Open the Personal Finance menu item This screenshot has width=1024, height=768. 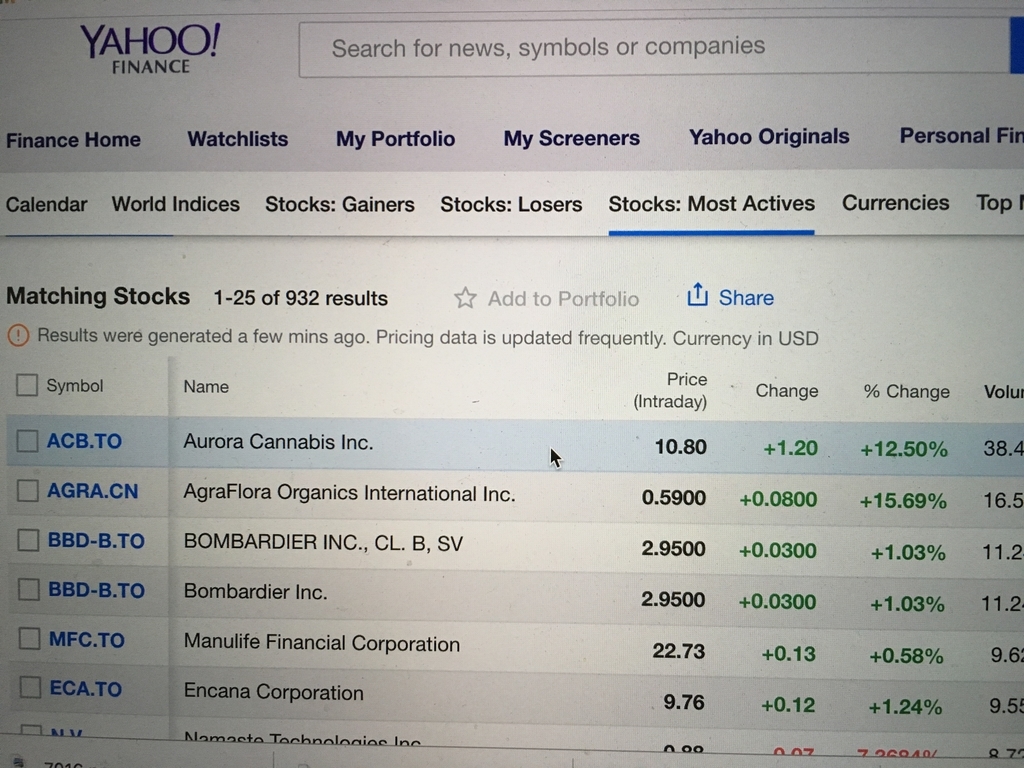tap(961, 135)
